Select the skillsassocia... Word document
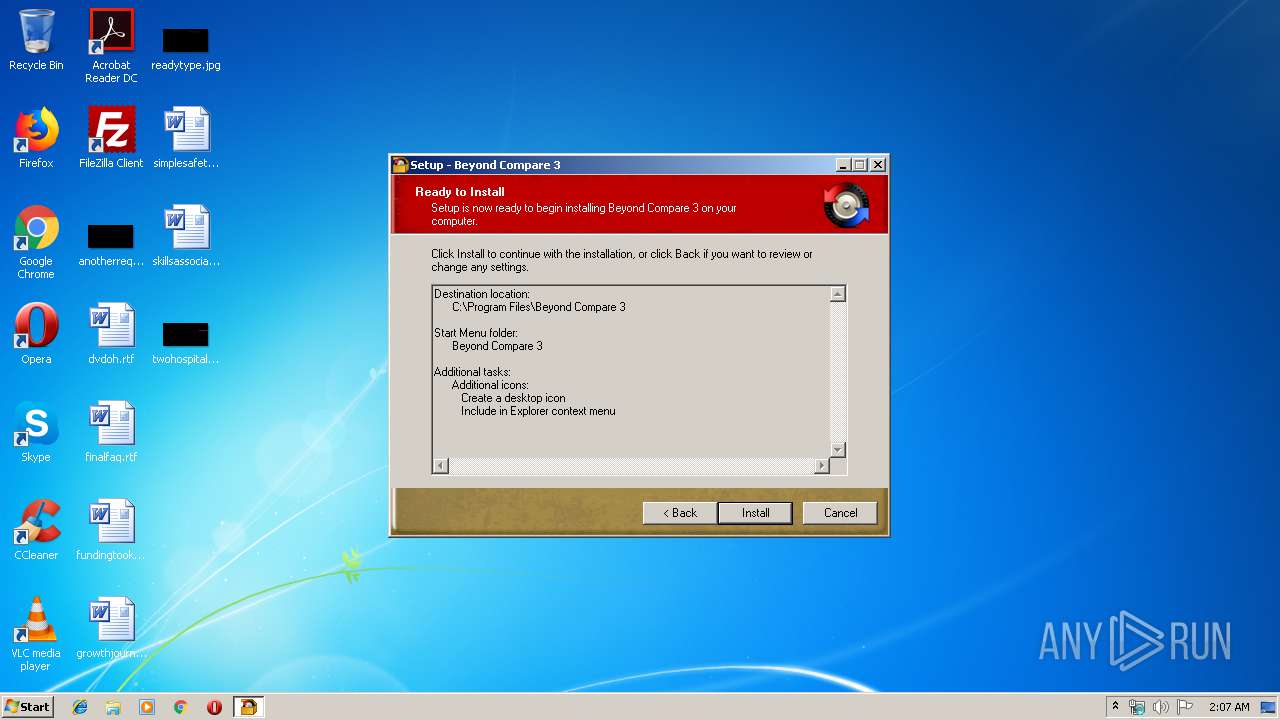The height and width of the screenshot is (720, 1280). pyautogui.click(x=186, y=236)
